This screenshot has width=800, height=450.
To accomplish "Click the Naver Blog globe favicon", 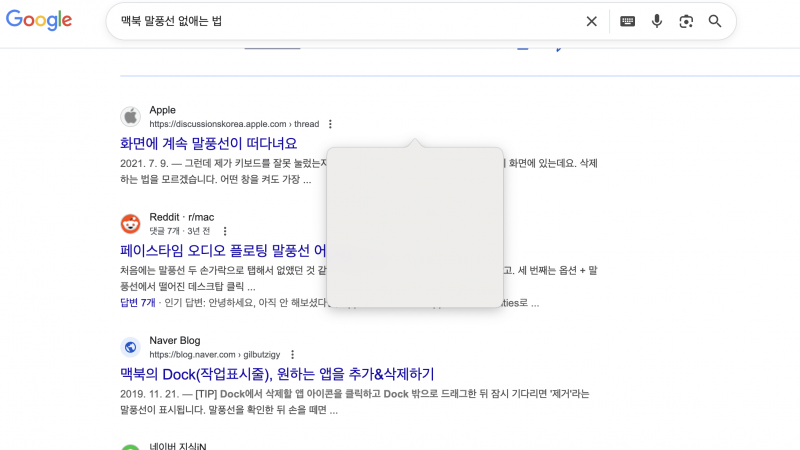I will coord(131,347).
